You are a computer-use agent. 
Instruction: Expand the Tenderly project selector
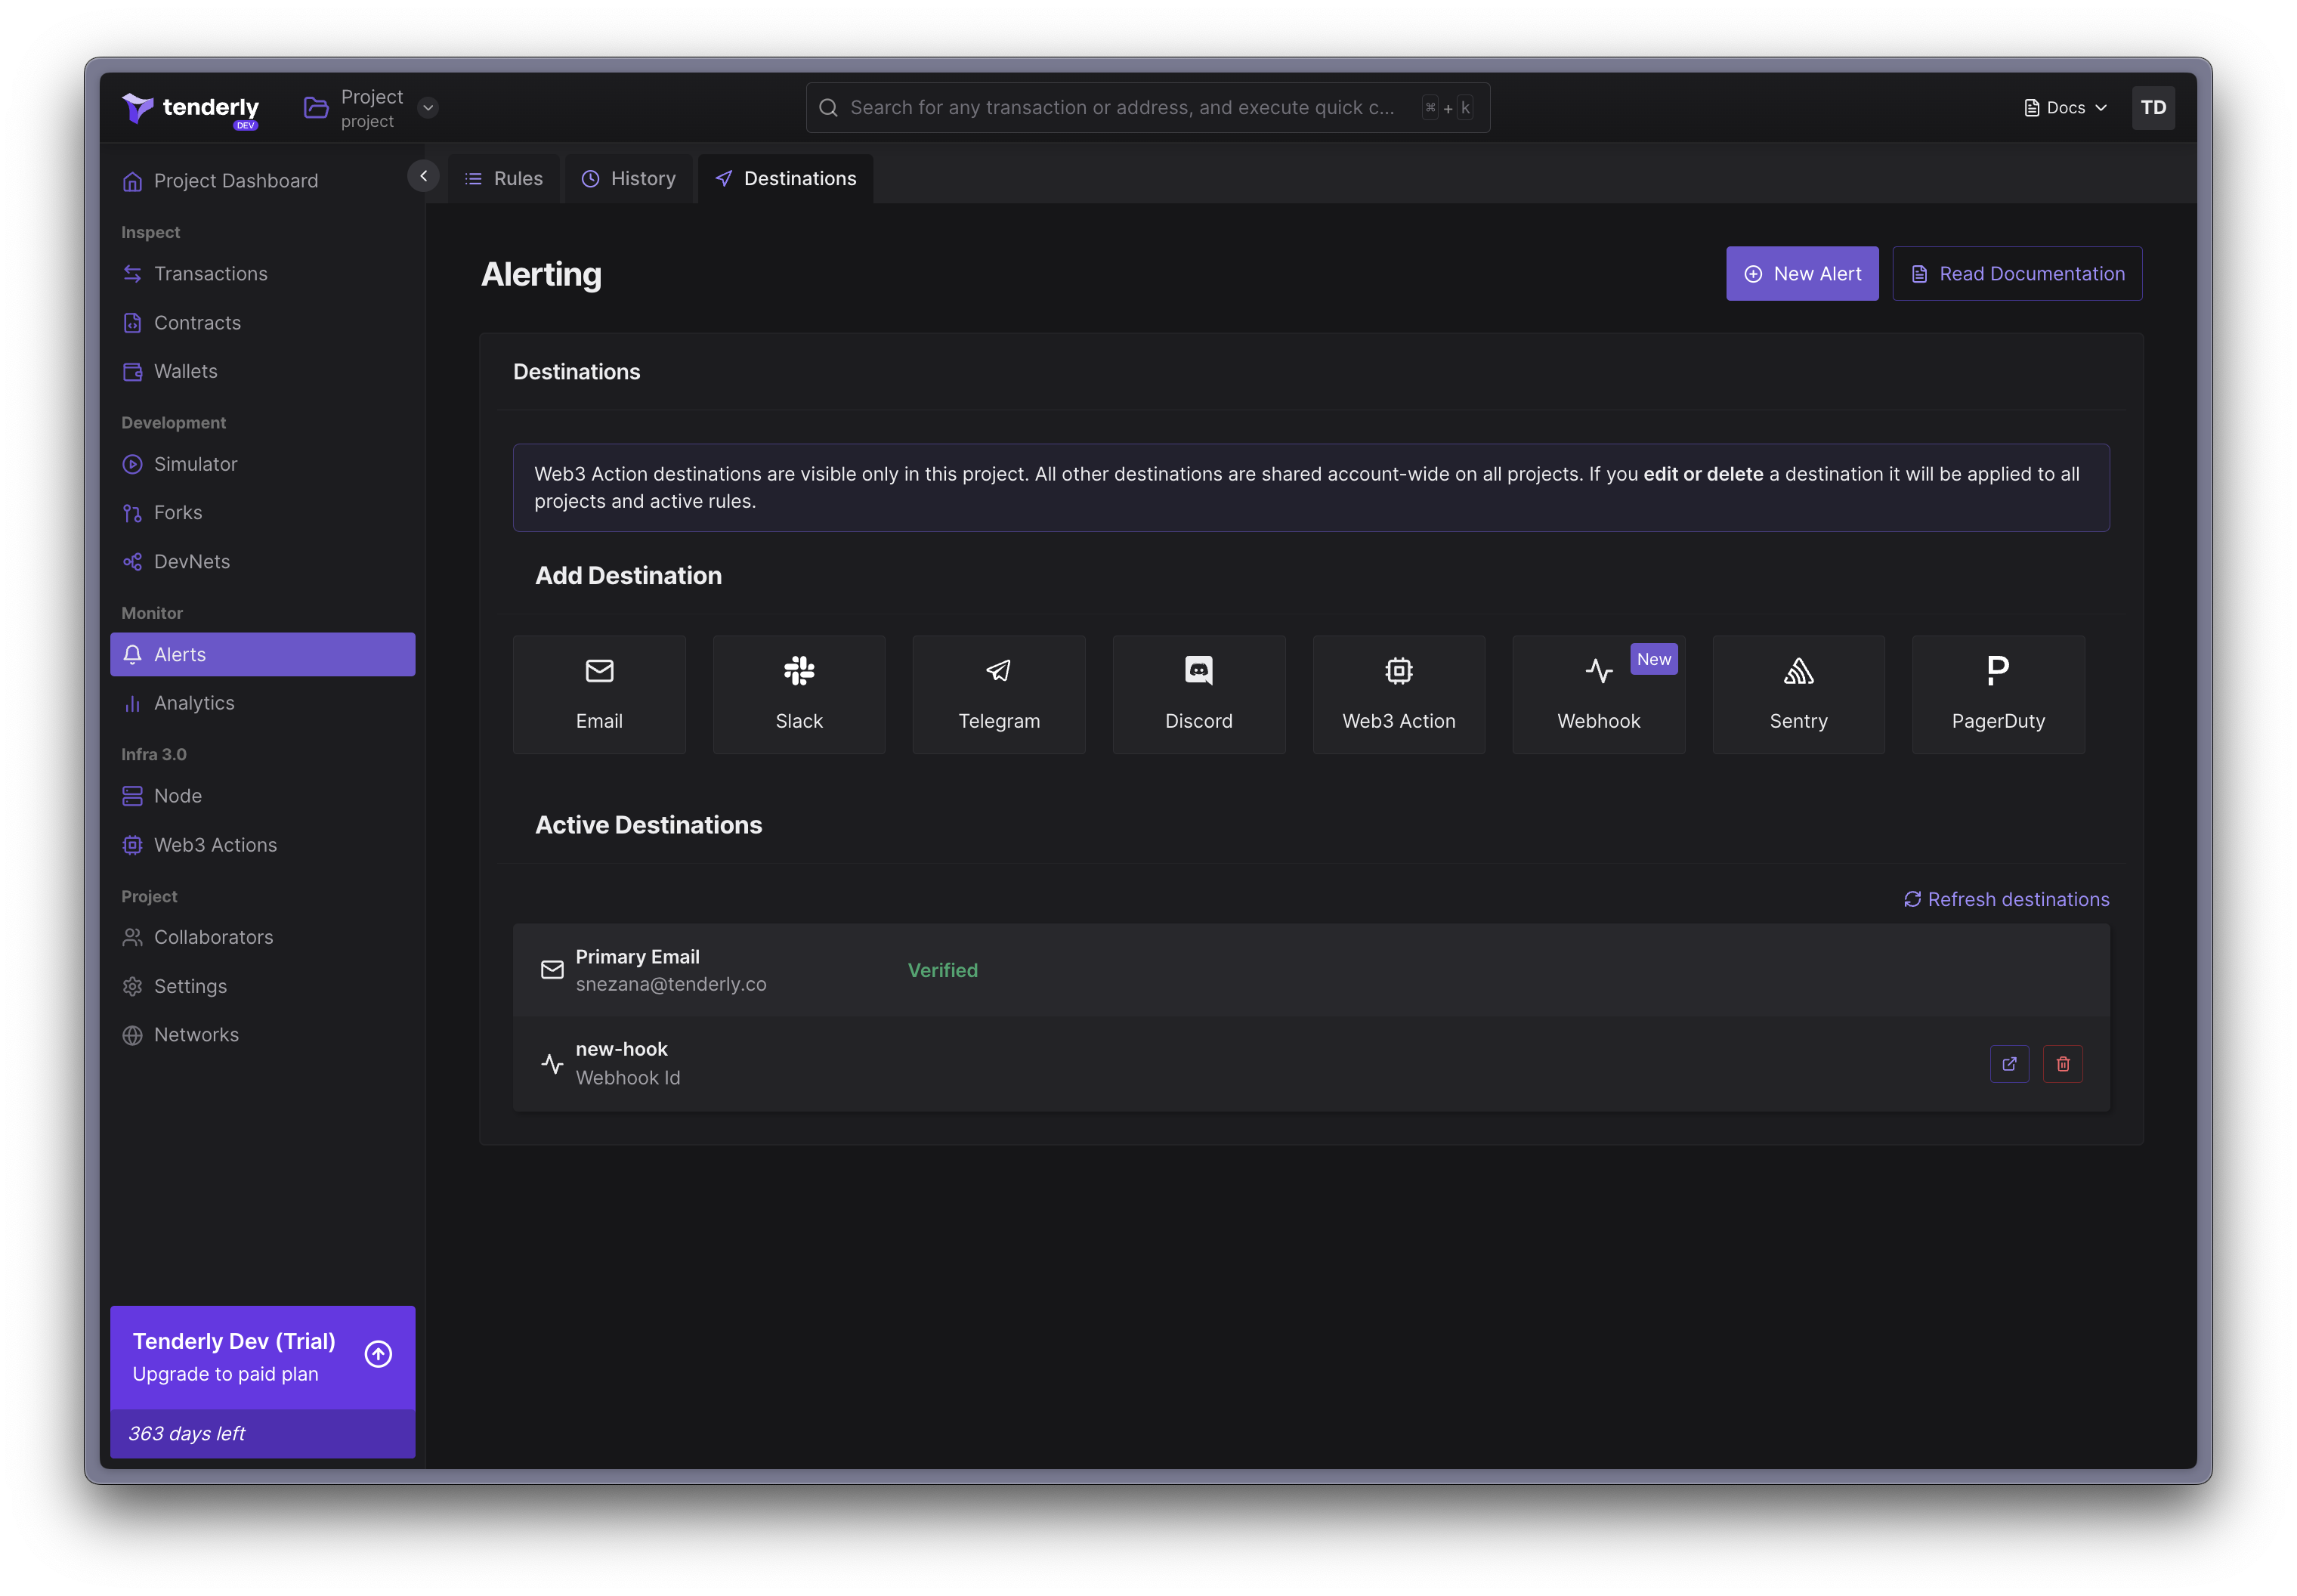431,108
